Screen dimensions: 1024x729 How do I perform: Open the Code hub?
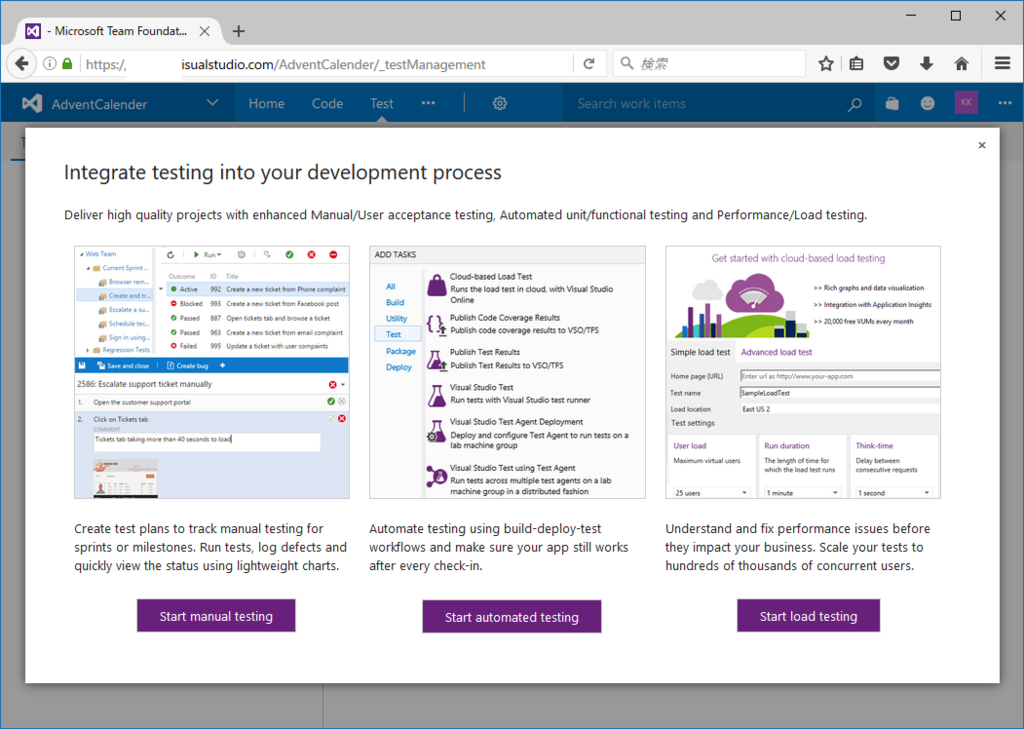(x=327, y=103)
